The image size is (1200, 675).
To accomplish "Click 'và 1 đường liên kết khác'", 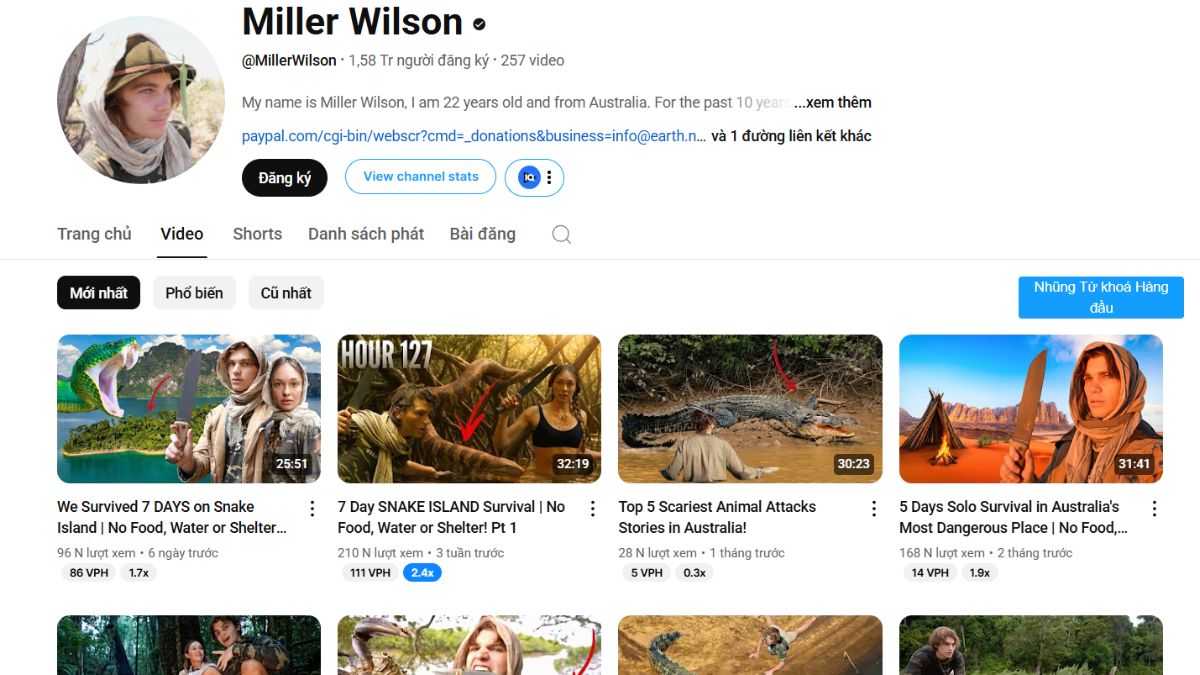I will [791, 136].
